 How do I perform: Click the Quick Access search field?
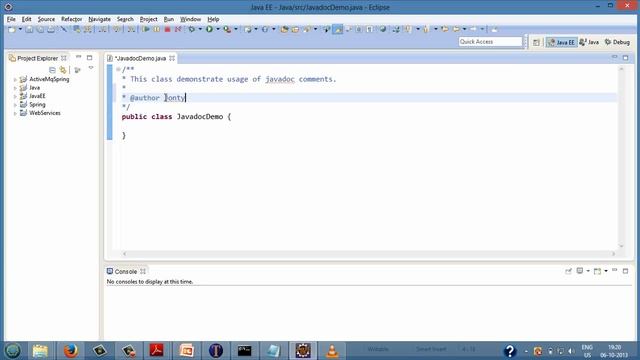tap(490, 42)
